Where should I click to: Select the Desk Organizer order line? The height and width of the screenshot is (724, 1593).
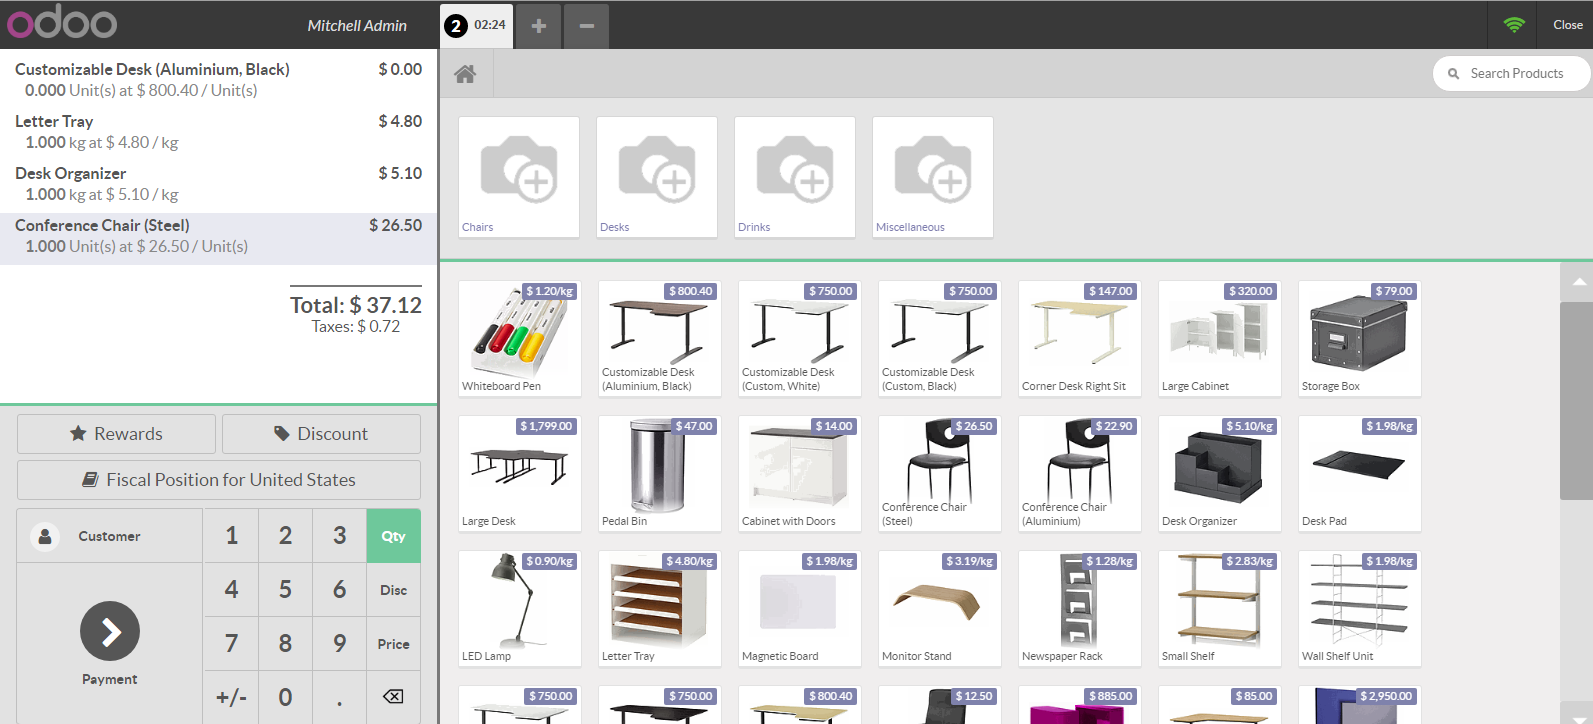(218, 183)
